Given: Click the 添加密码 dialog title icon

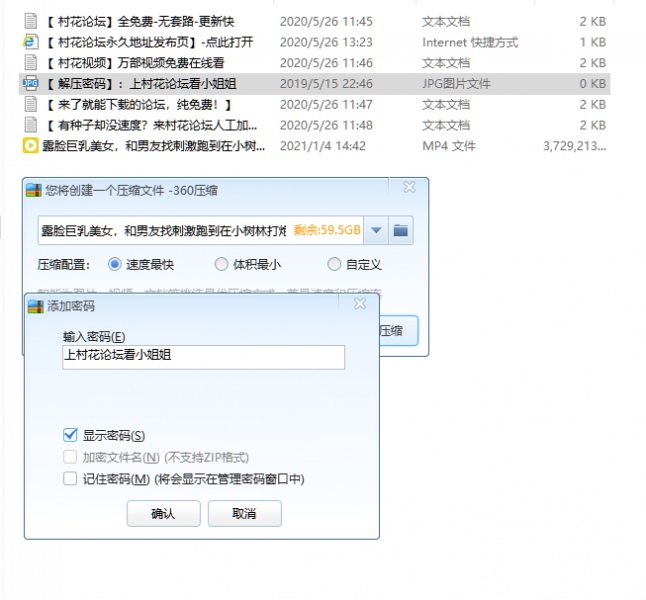Looking at the screenshot, I should coord(36,306).
